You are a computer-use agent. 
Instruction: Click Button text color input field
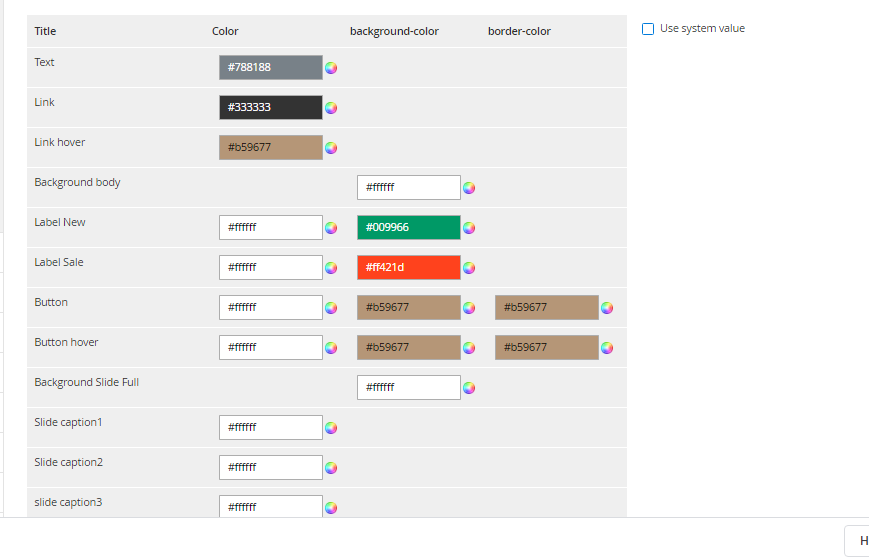click(271, 307)
